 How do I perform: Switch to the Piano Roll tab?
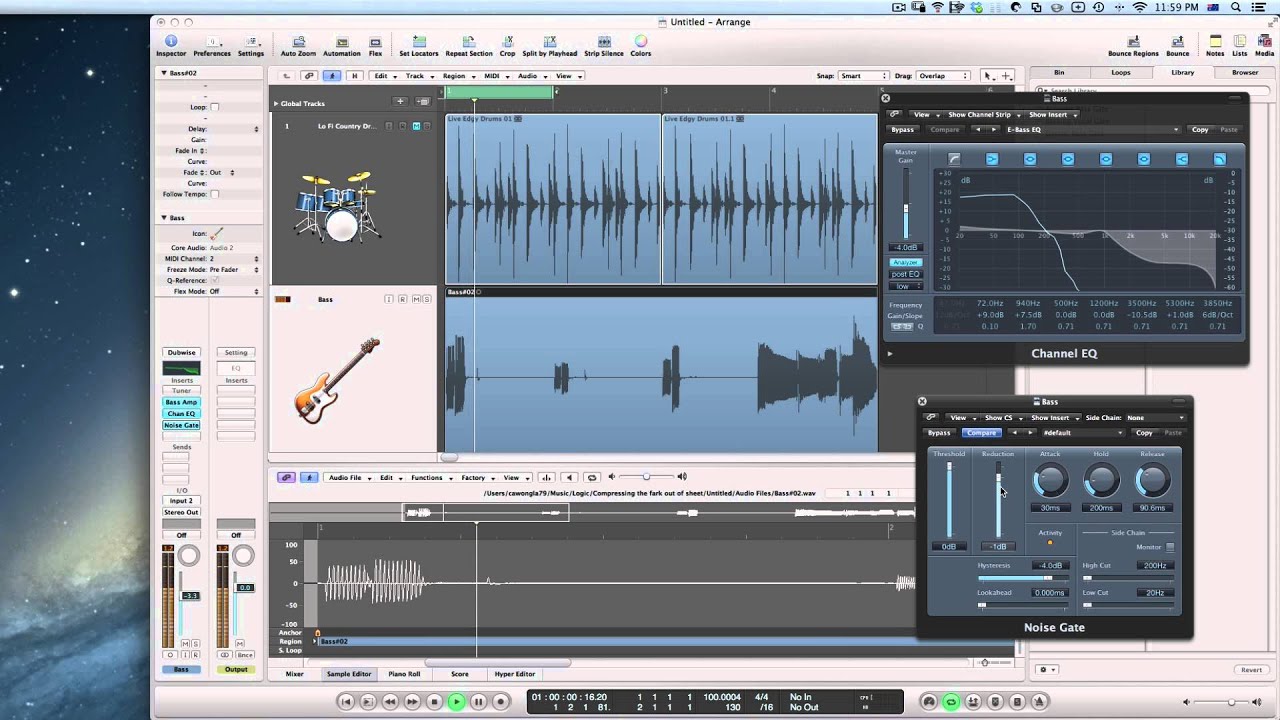coord(404,674)
